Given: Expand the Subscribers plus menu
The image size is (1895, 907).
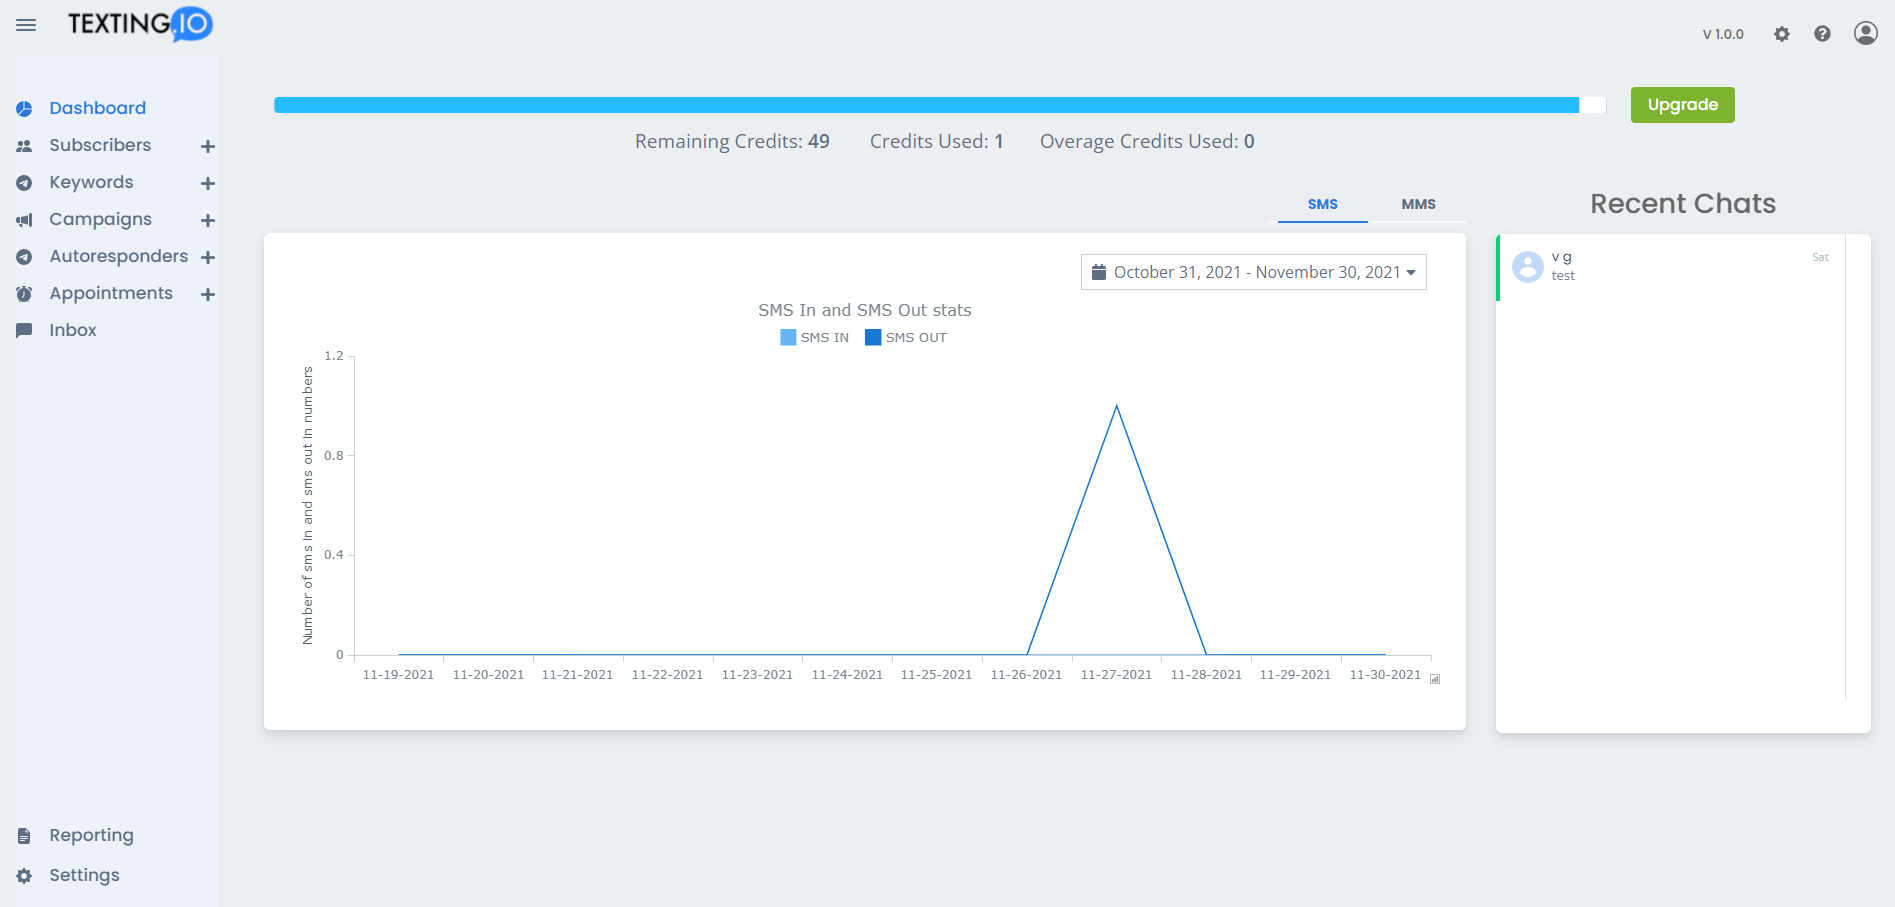Looking at the screenshot, I should pyautogui.click(x=208, y=146).
